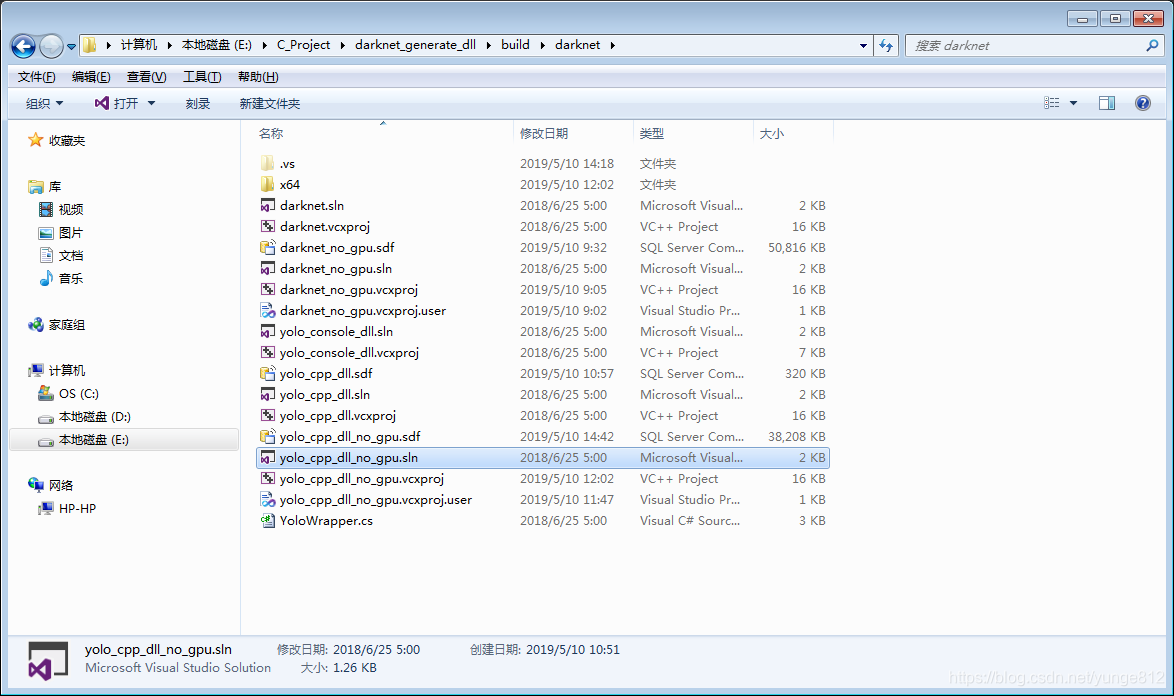Image resolution: width=1174 pixels, height=696 pixels.
Task: Click the yolo_console_dll.vcxproj file icon
Action: point(267,352)
